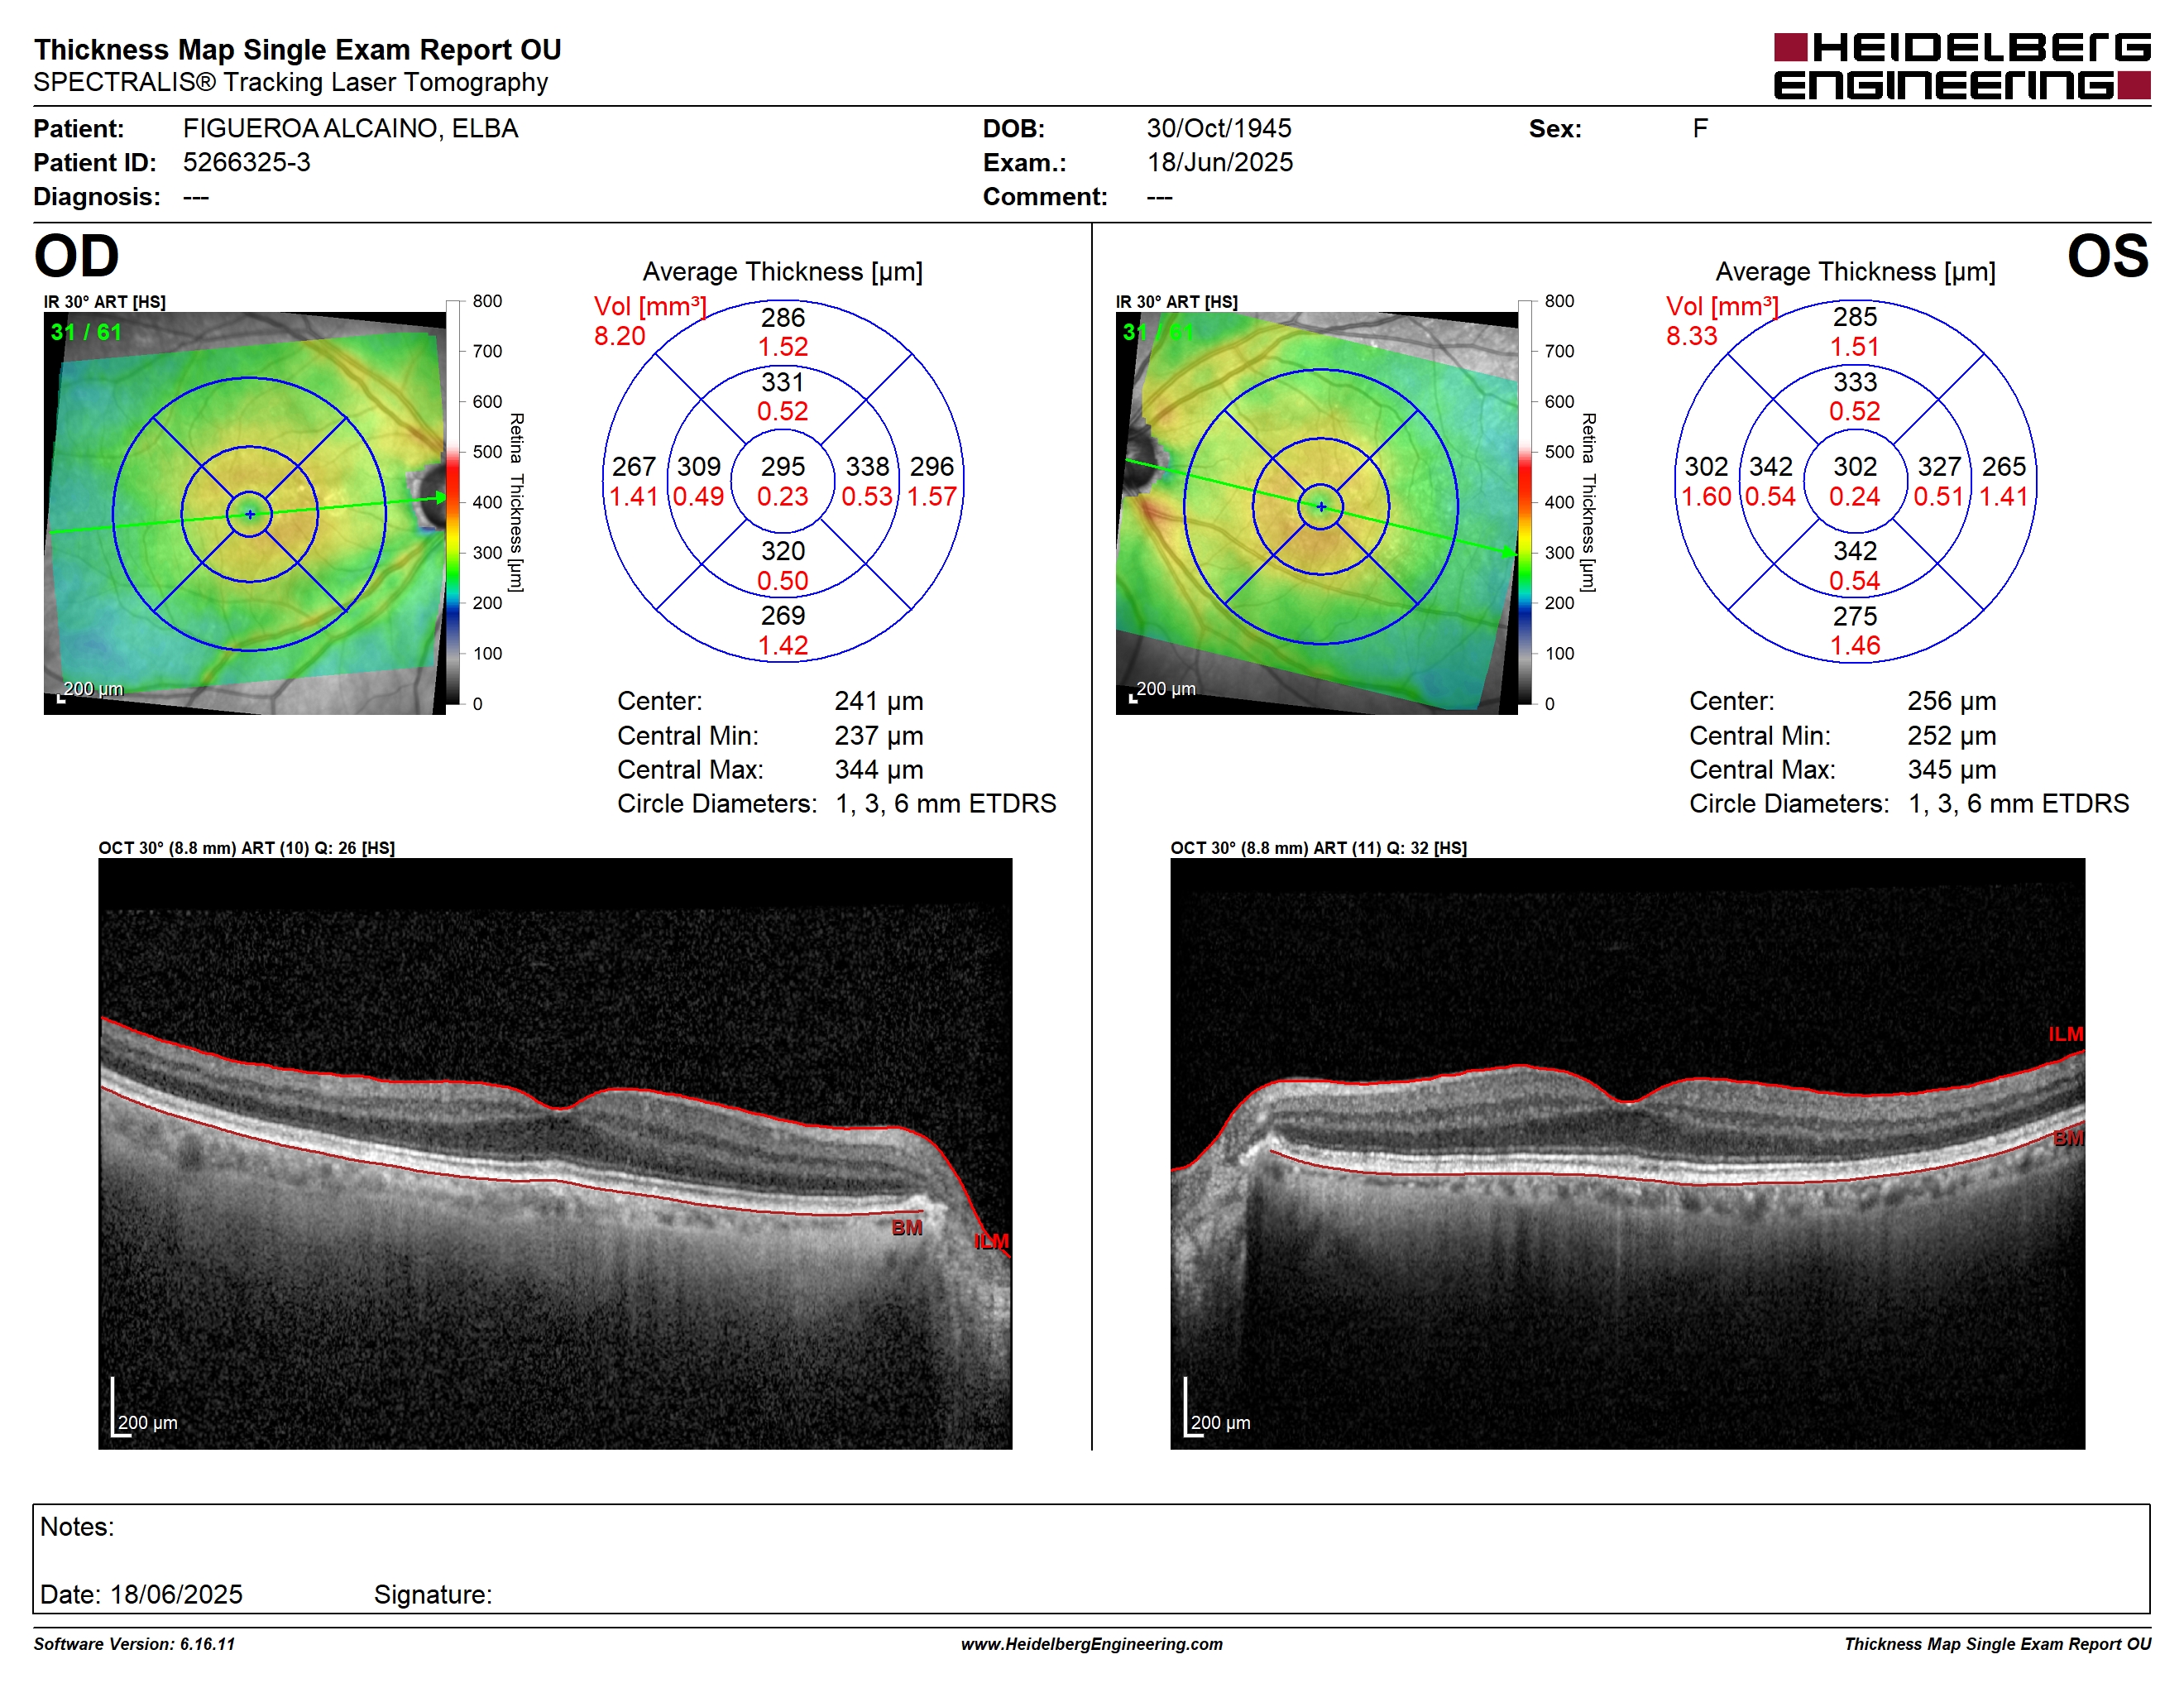Click OD outer nasal thickness 296
Image resolution: width=2184 pixels, height=1688 pixels.
point(932,467)
